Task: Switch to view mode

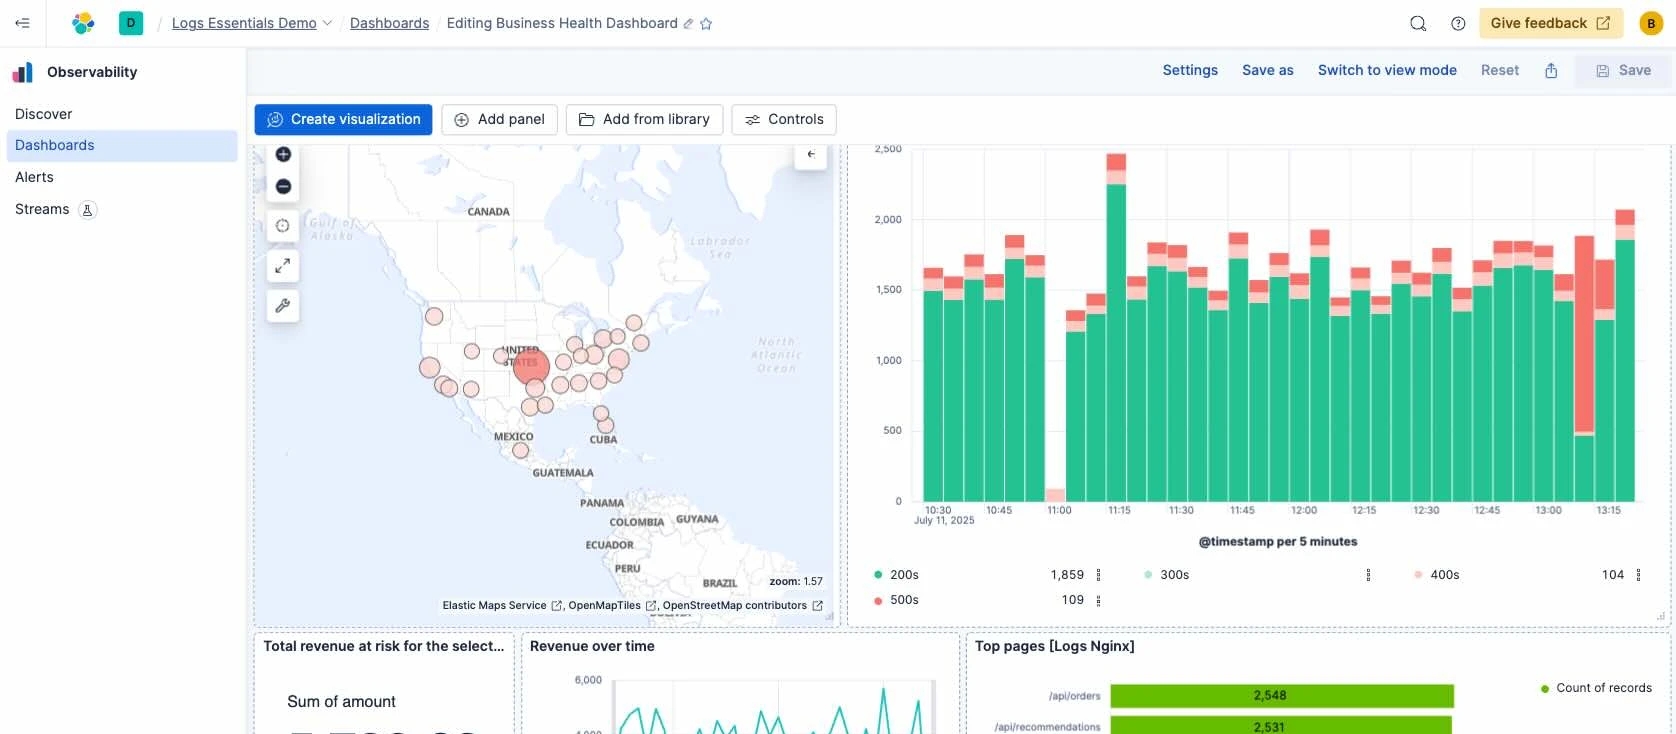Action: (1386, 70)
